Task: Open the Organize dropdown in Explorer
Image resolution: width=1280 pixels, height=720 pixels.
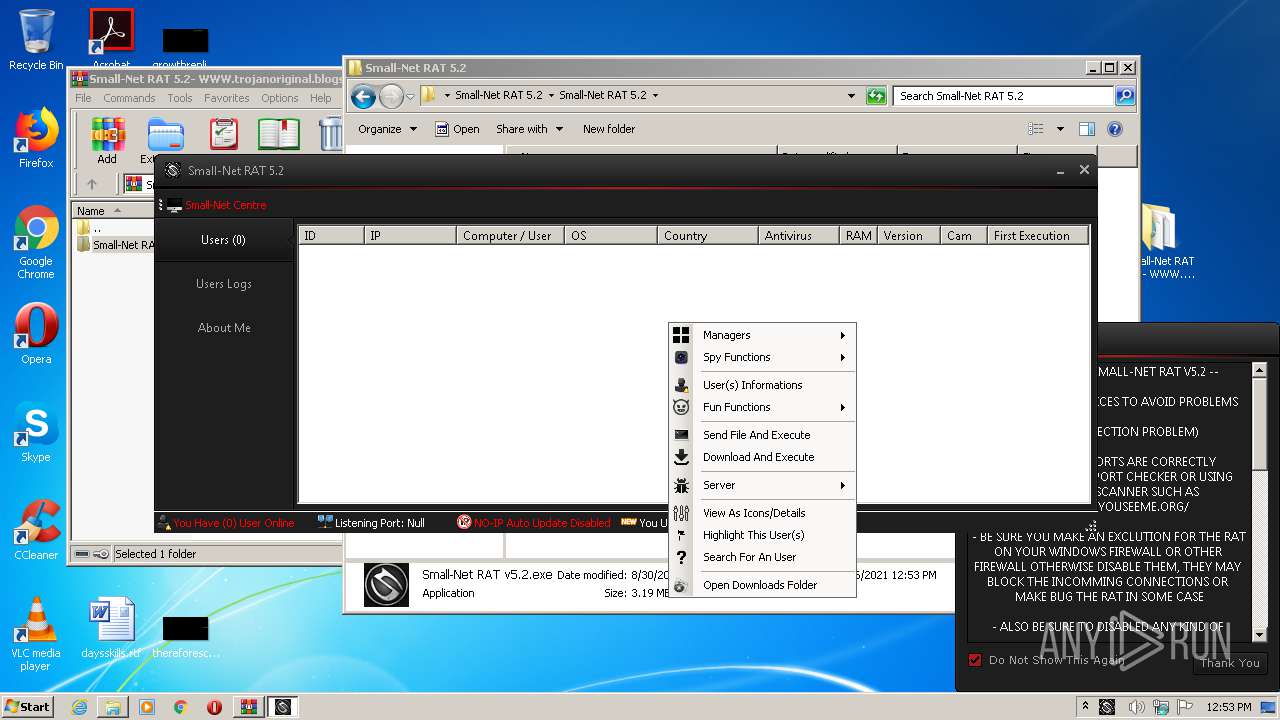Action: tap(386, 129)
